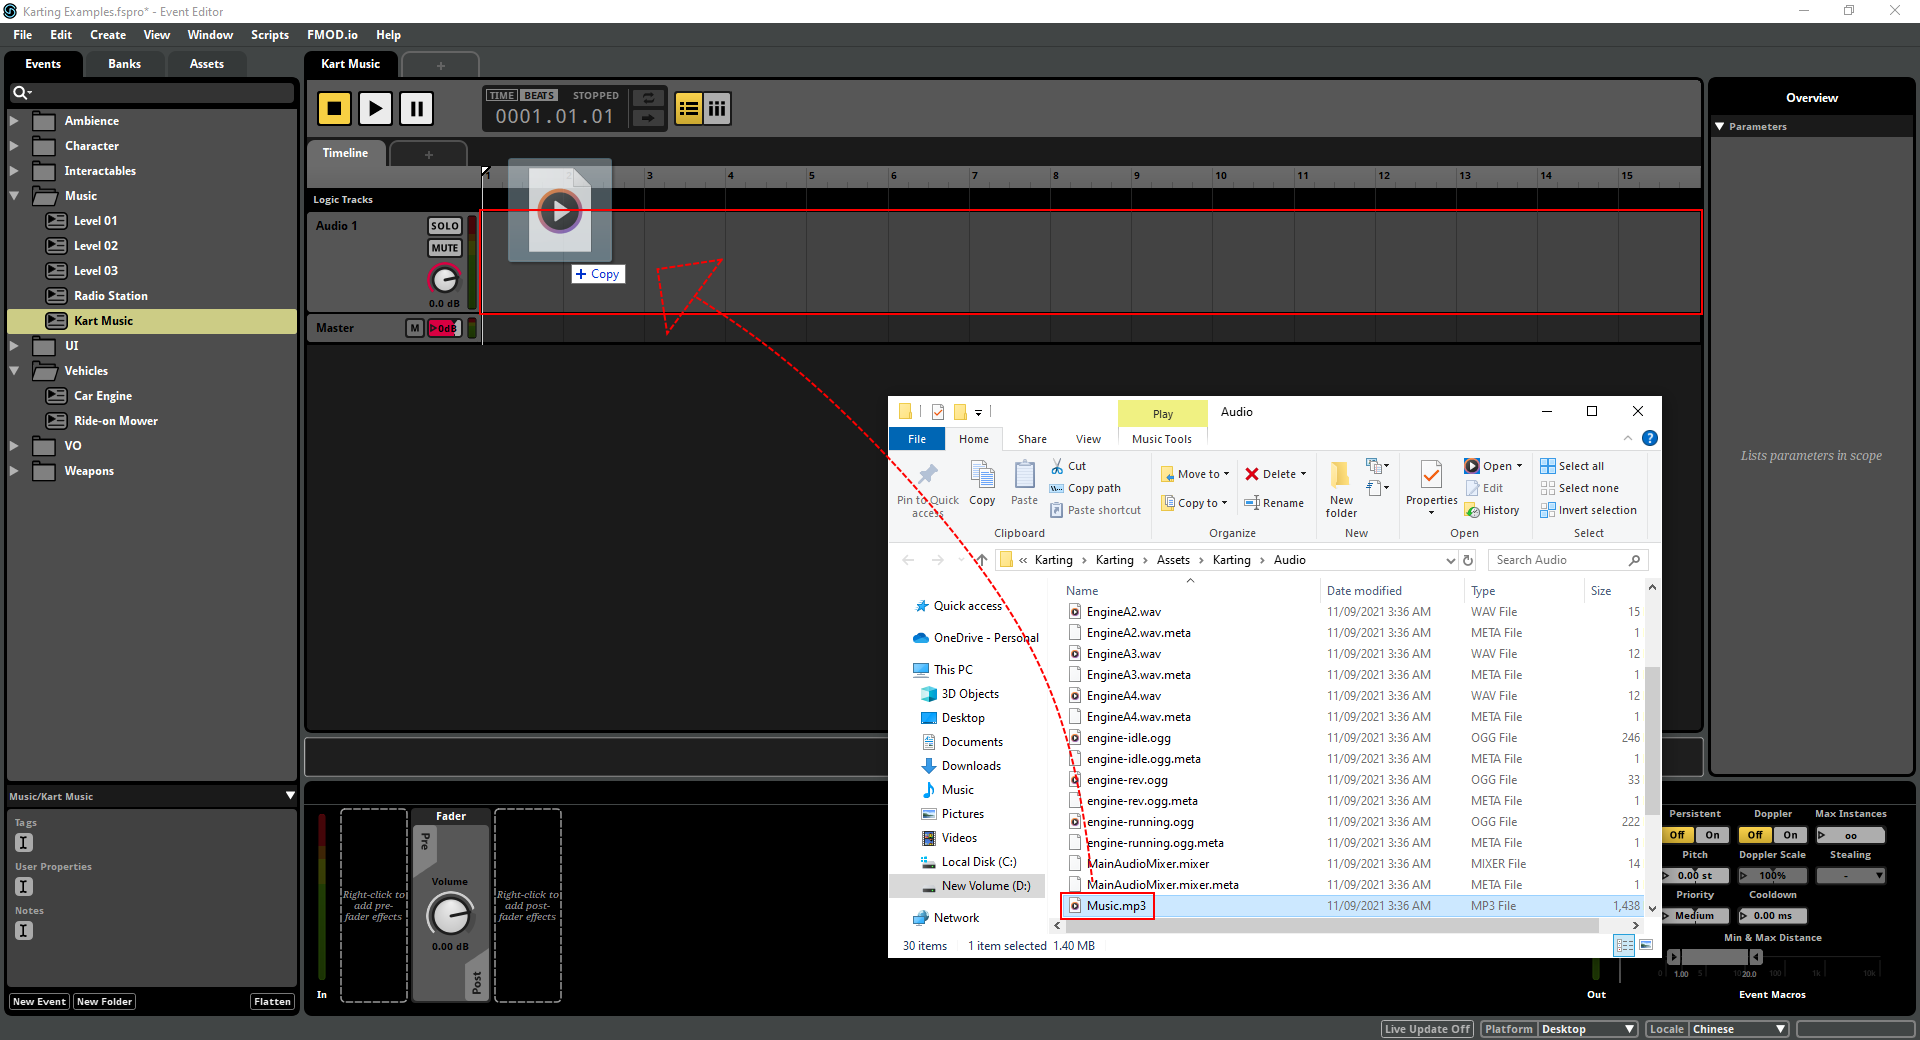This screenshot has width=1920, height=1040.
Task: Click the New folder icon in ribbon
Action: coord(1341,488)
